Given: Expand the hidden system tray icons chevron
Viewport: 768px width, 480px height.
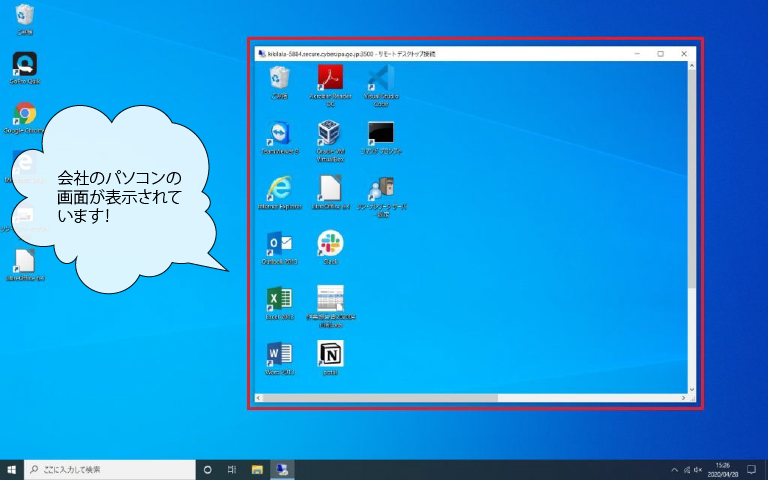Looking at the screenshot, I should (x=674, y=470).
